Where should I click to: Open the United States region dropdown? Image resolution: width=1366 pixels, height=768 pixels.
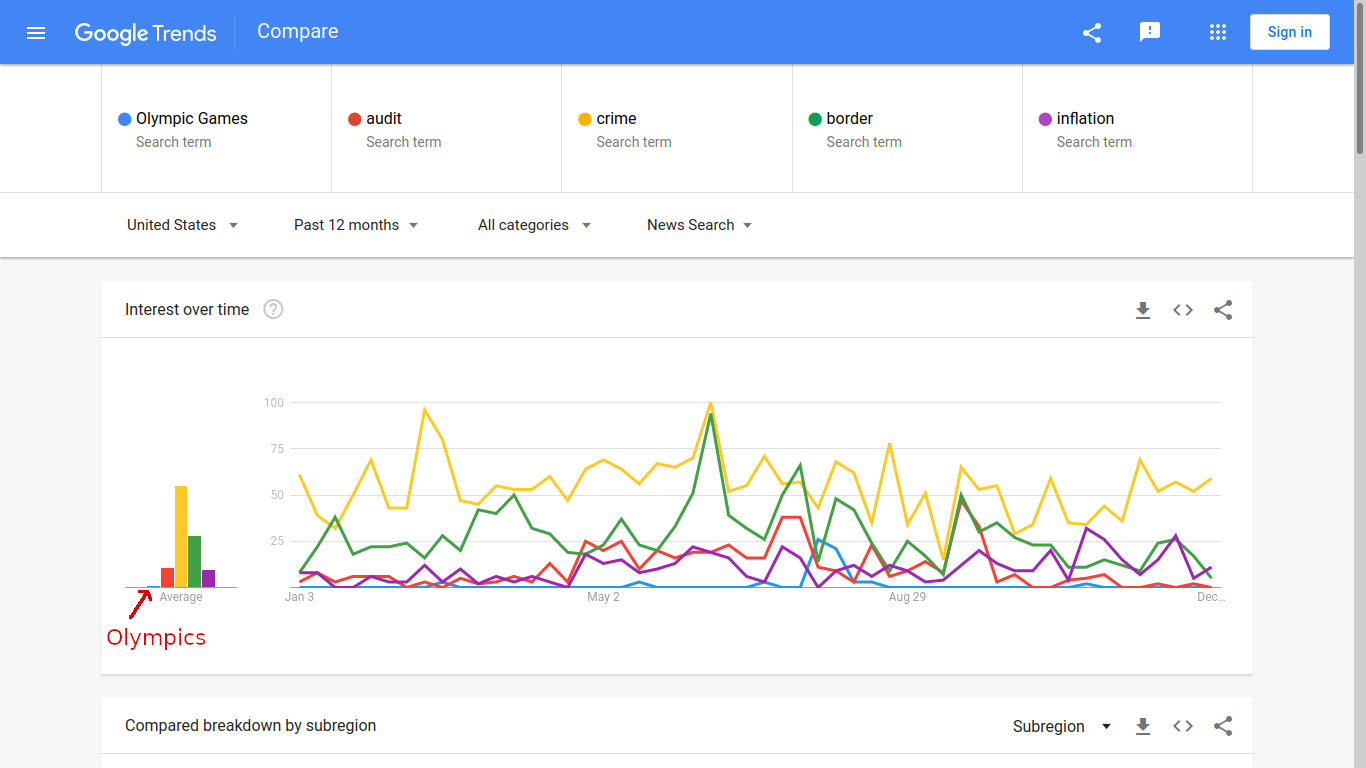[182, 225]
